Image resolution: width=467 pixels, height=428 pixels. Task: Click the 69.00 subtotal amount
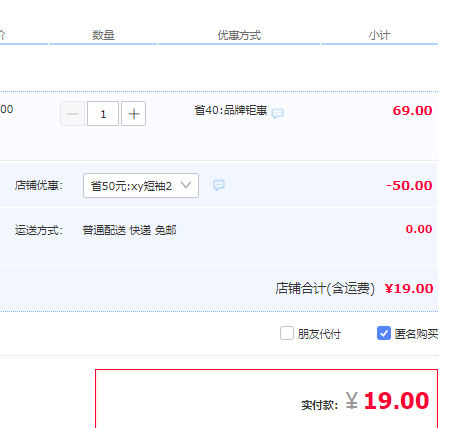[x=412, y=110]
